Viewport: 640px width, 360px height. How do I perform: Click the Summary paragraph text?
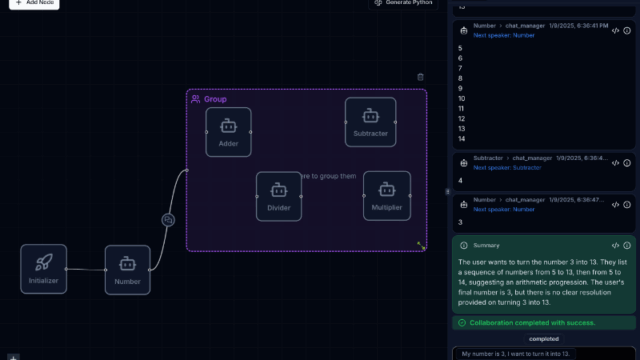(x=541, y=282)
